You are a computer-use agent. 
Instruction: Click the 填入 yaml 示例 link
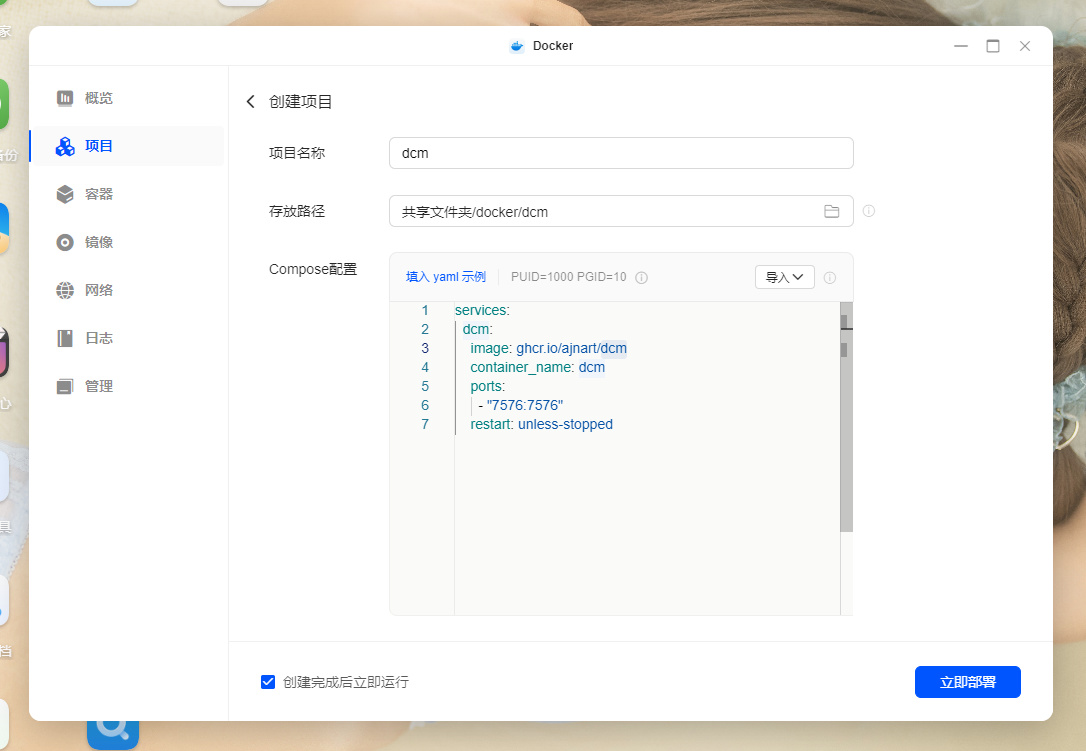445,276
